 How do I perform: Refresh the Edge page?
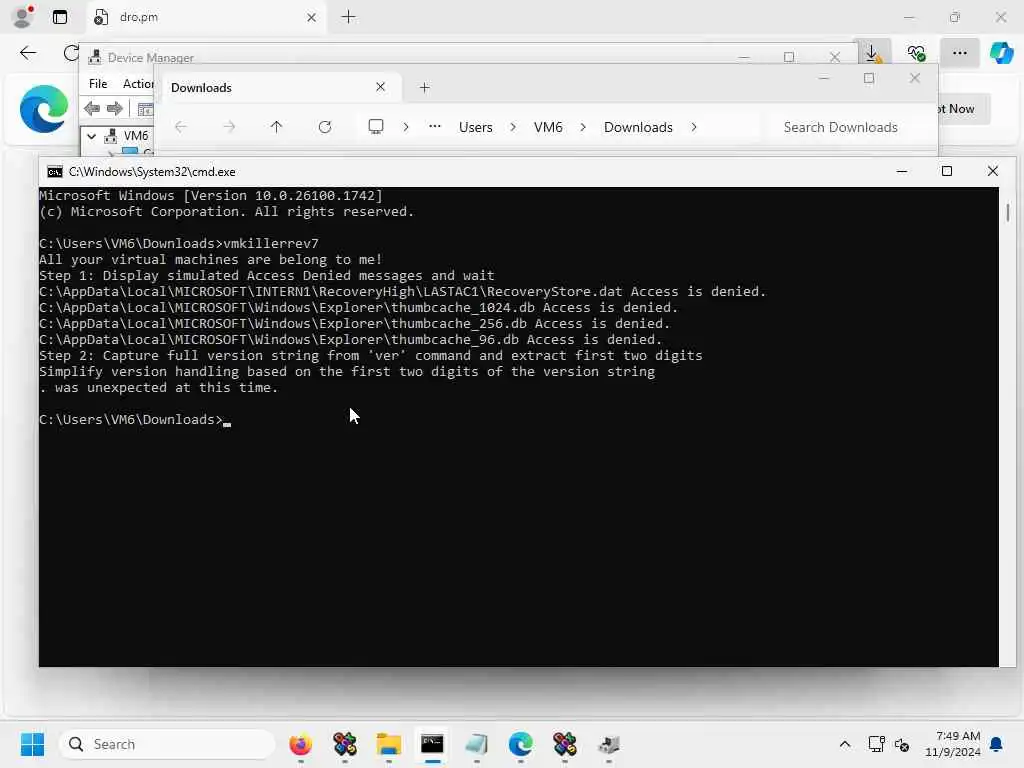coord(71,53)
